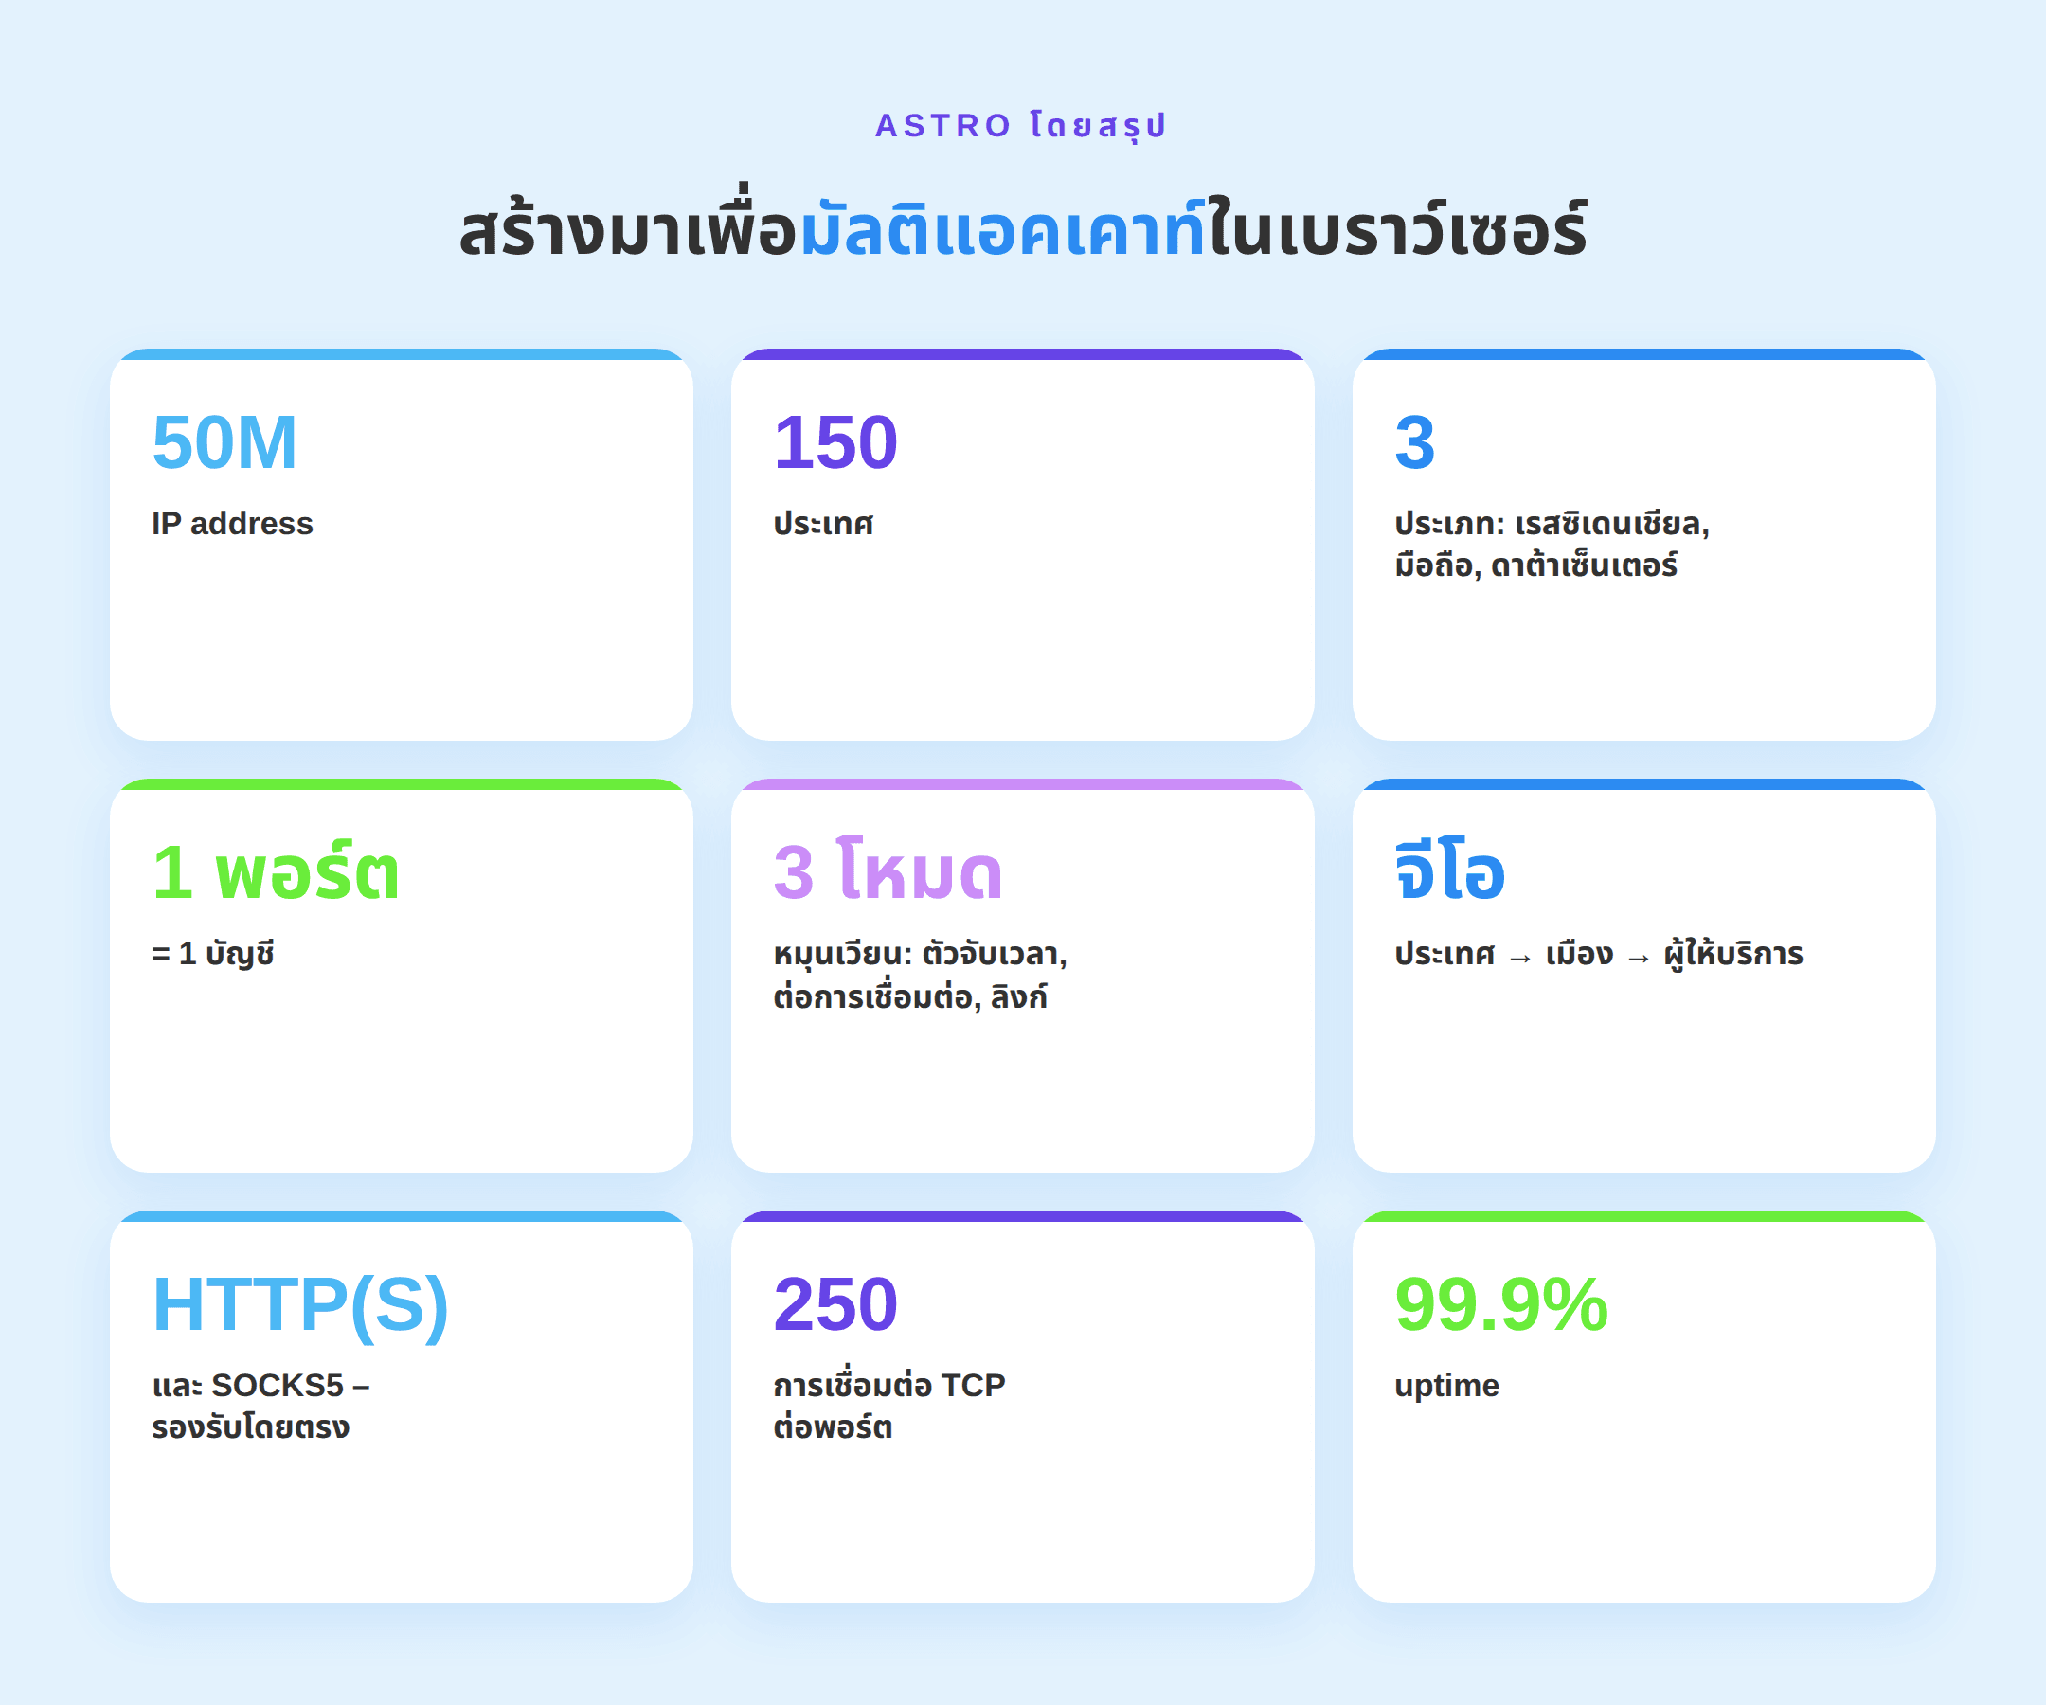Click the การเชื่อมต่อ TCP ต่อพอร์ต caption
The width and height of the screenshot is (2046, 1705).
tap(889, 1406)
